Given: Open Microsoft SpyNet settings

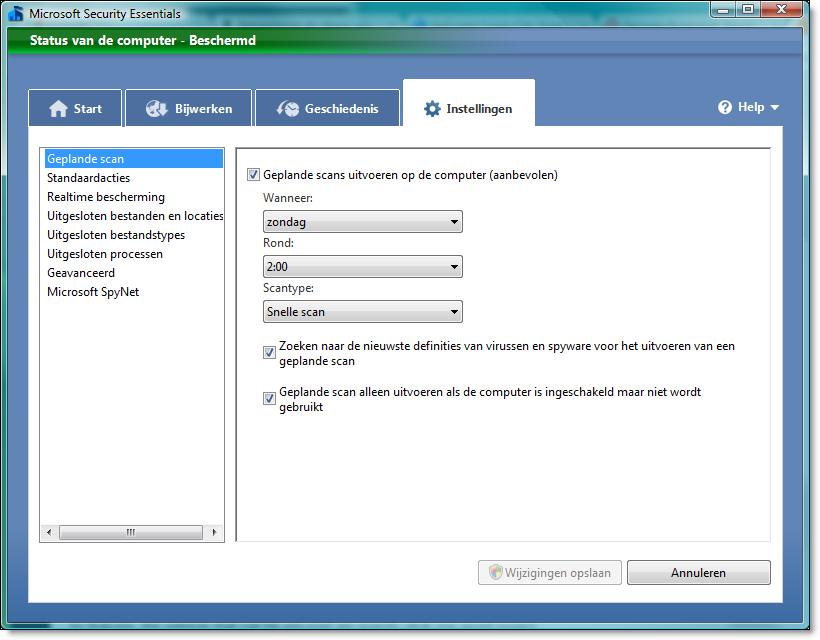Looking at the screenshot, I should click(134, 292).
